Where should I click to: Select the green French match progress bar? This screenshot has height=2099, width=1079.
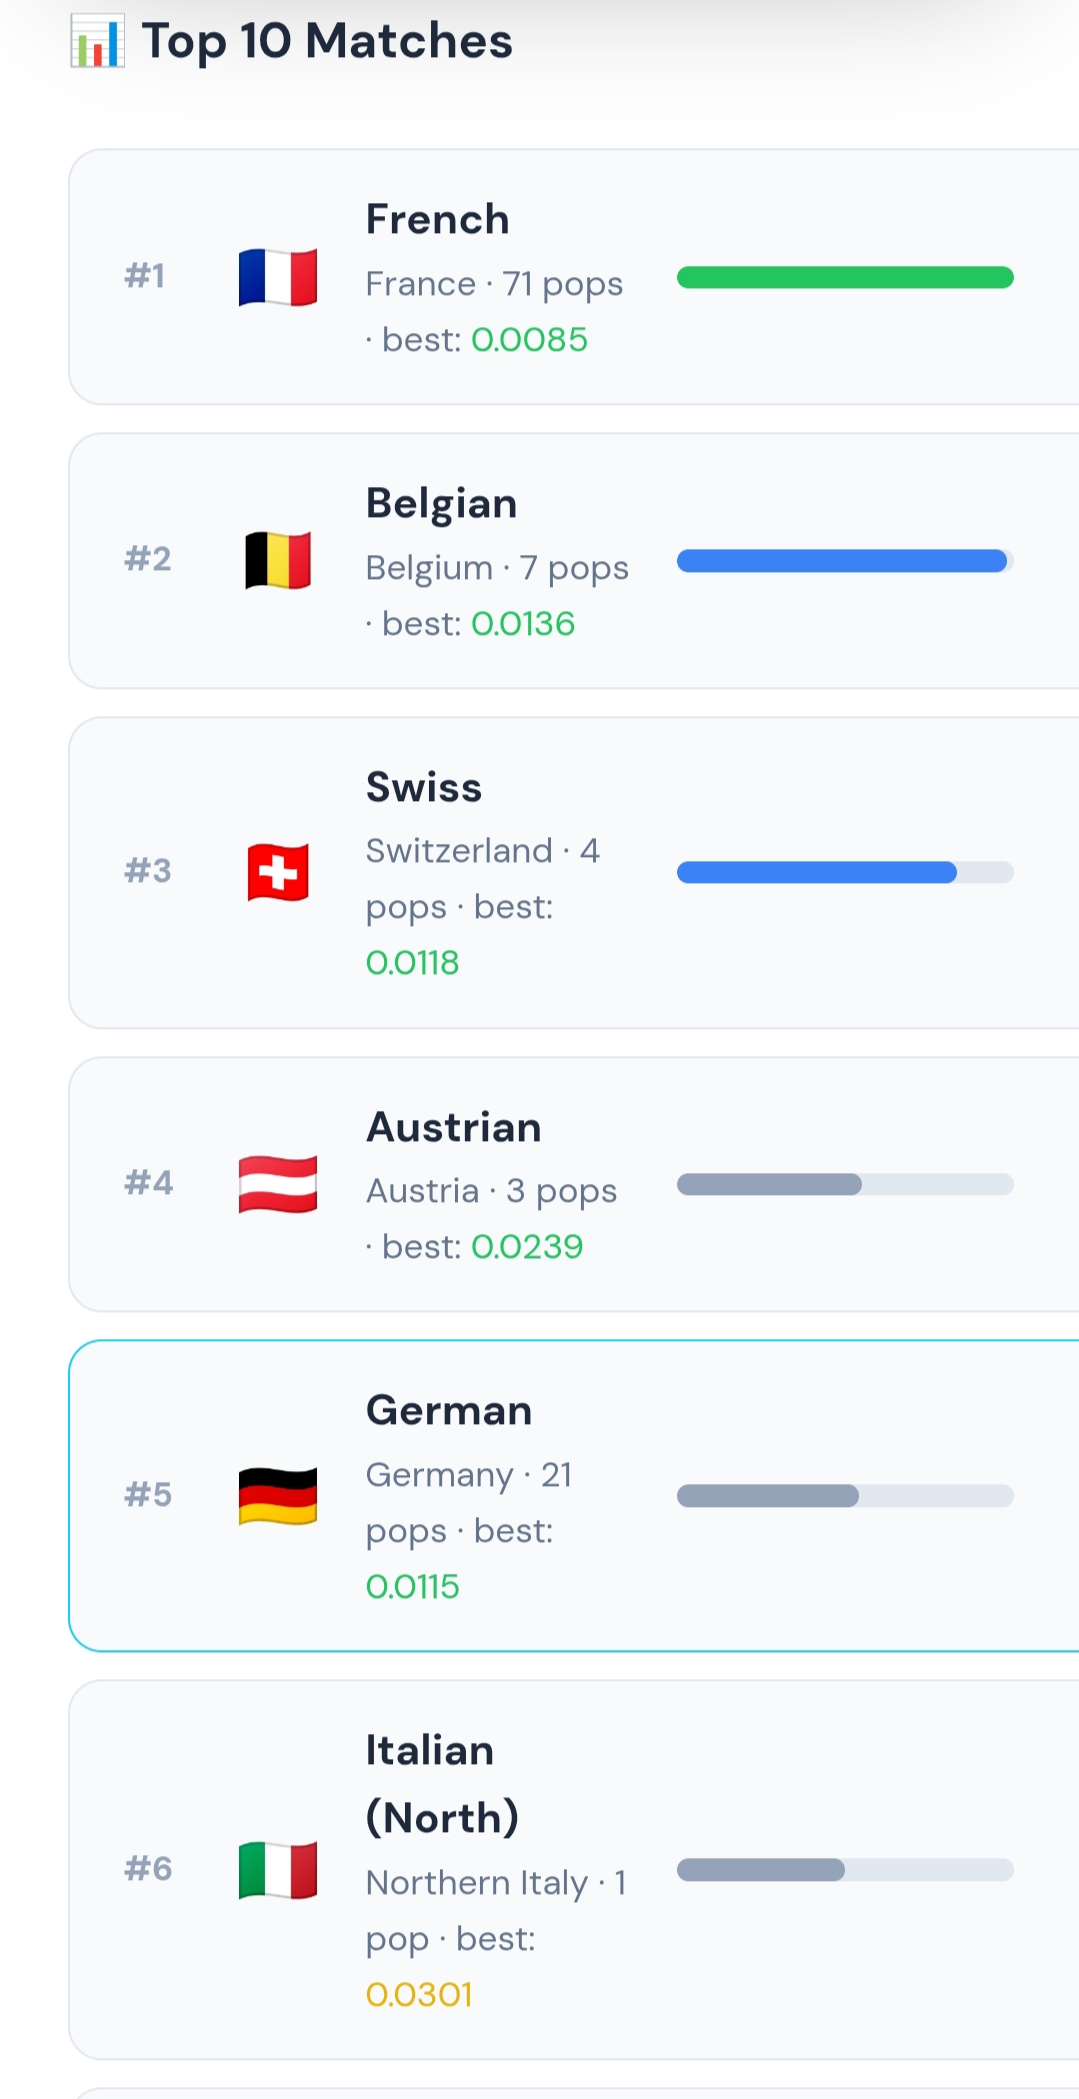pyautogui.click(x=845, y=277)
